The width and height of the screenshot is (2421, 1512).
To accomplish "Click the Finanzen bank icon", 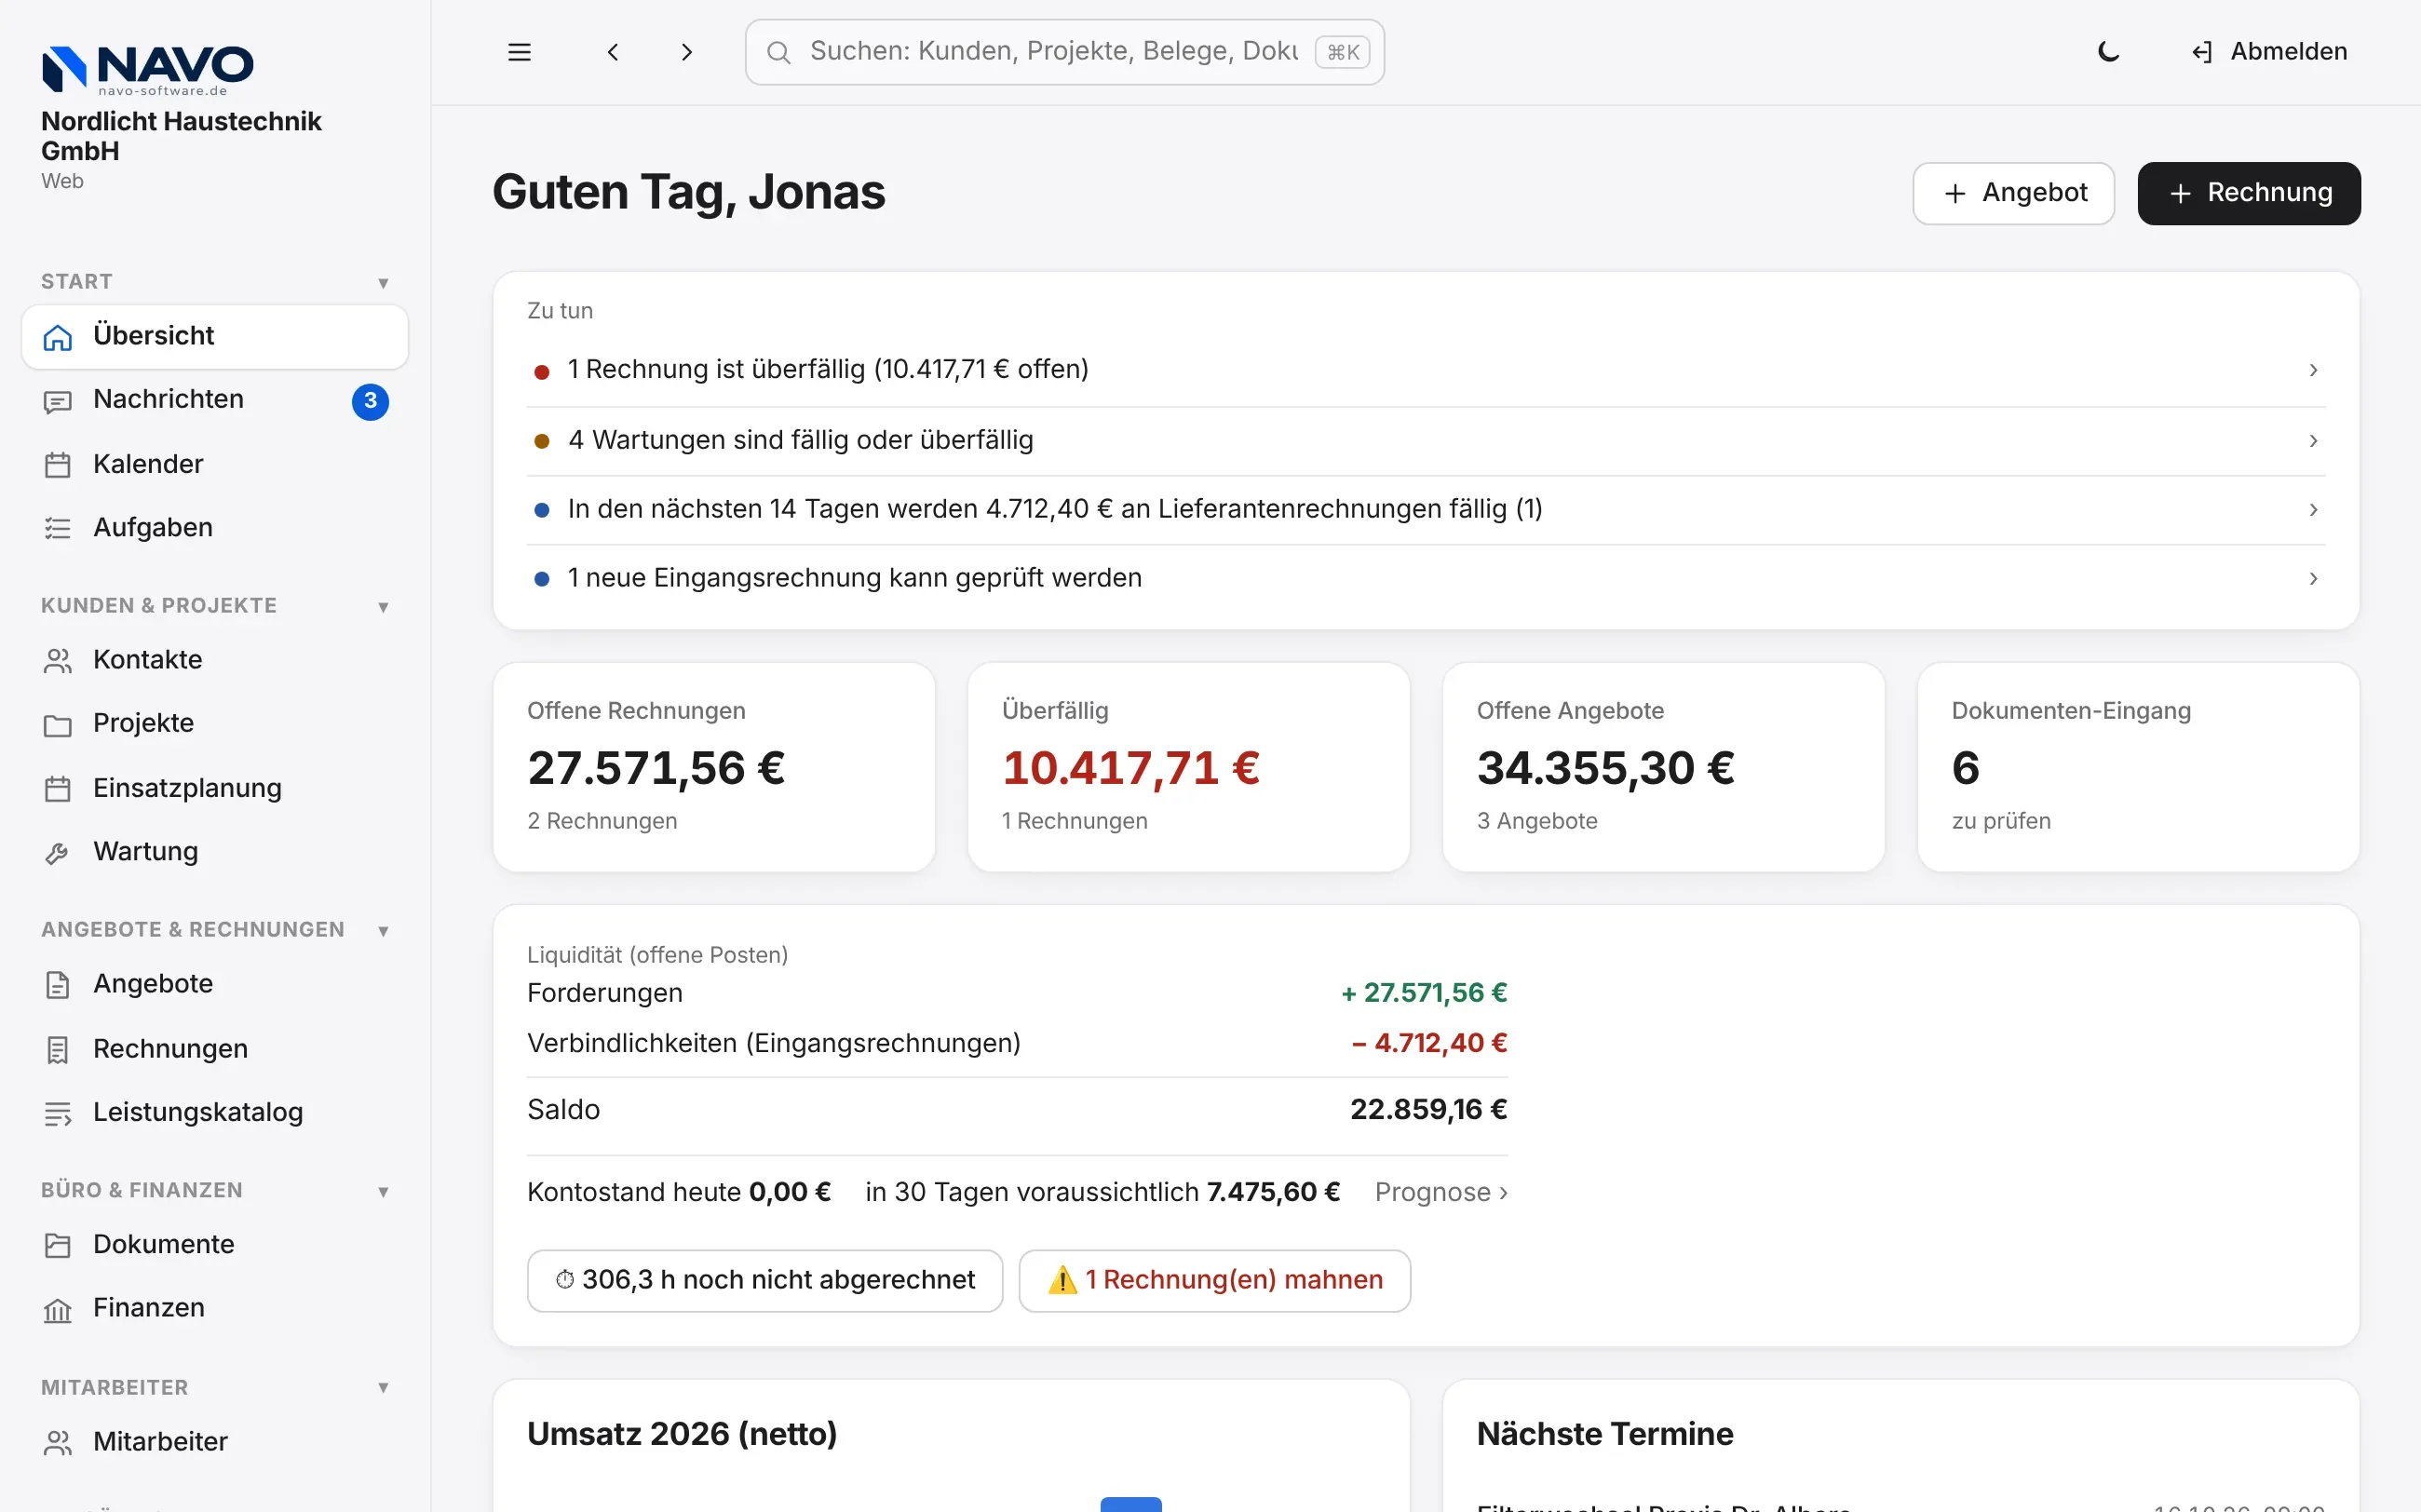I will point(58,1309).
